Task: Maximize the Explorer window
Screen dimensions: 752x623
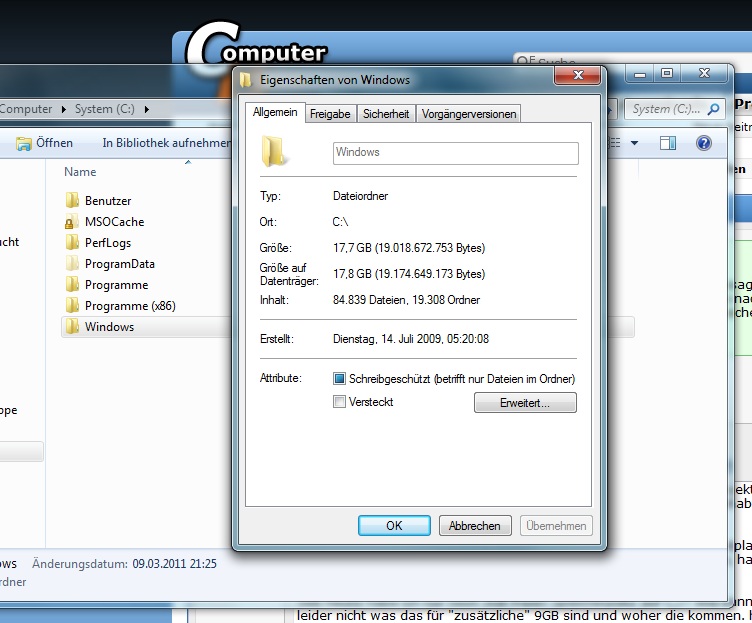Action: [x=667, y=73]
